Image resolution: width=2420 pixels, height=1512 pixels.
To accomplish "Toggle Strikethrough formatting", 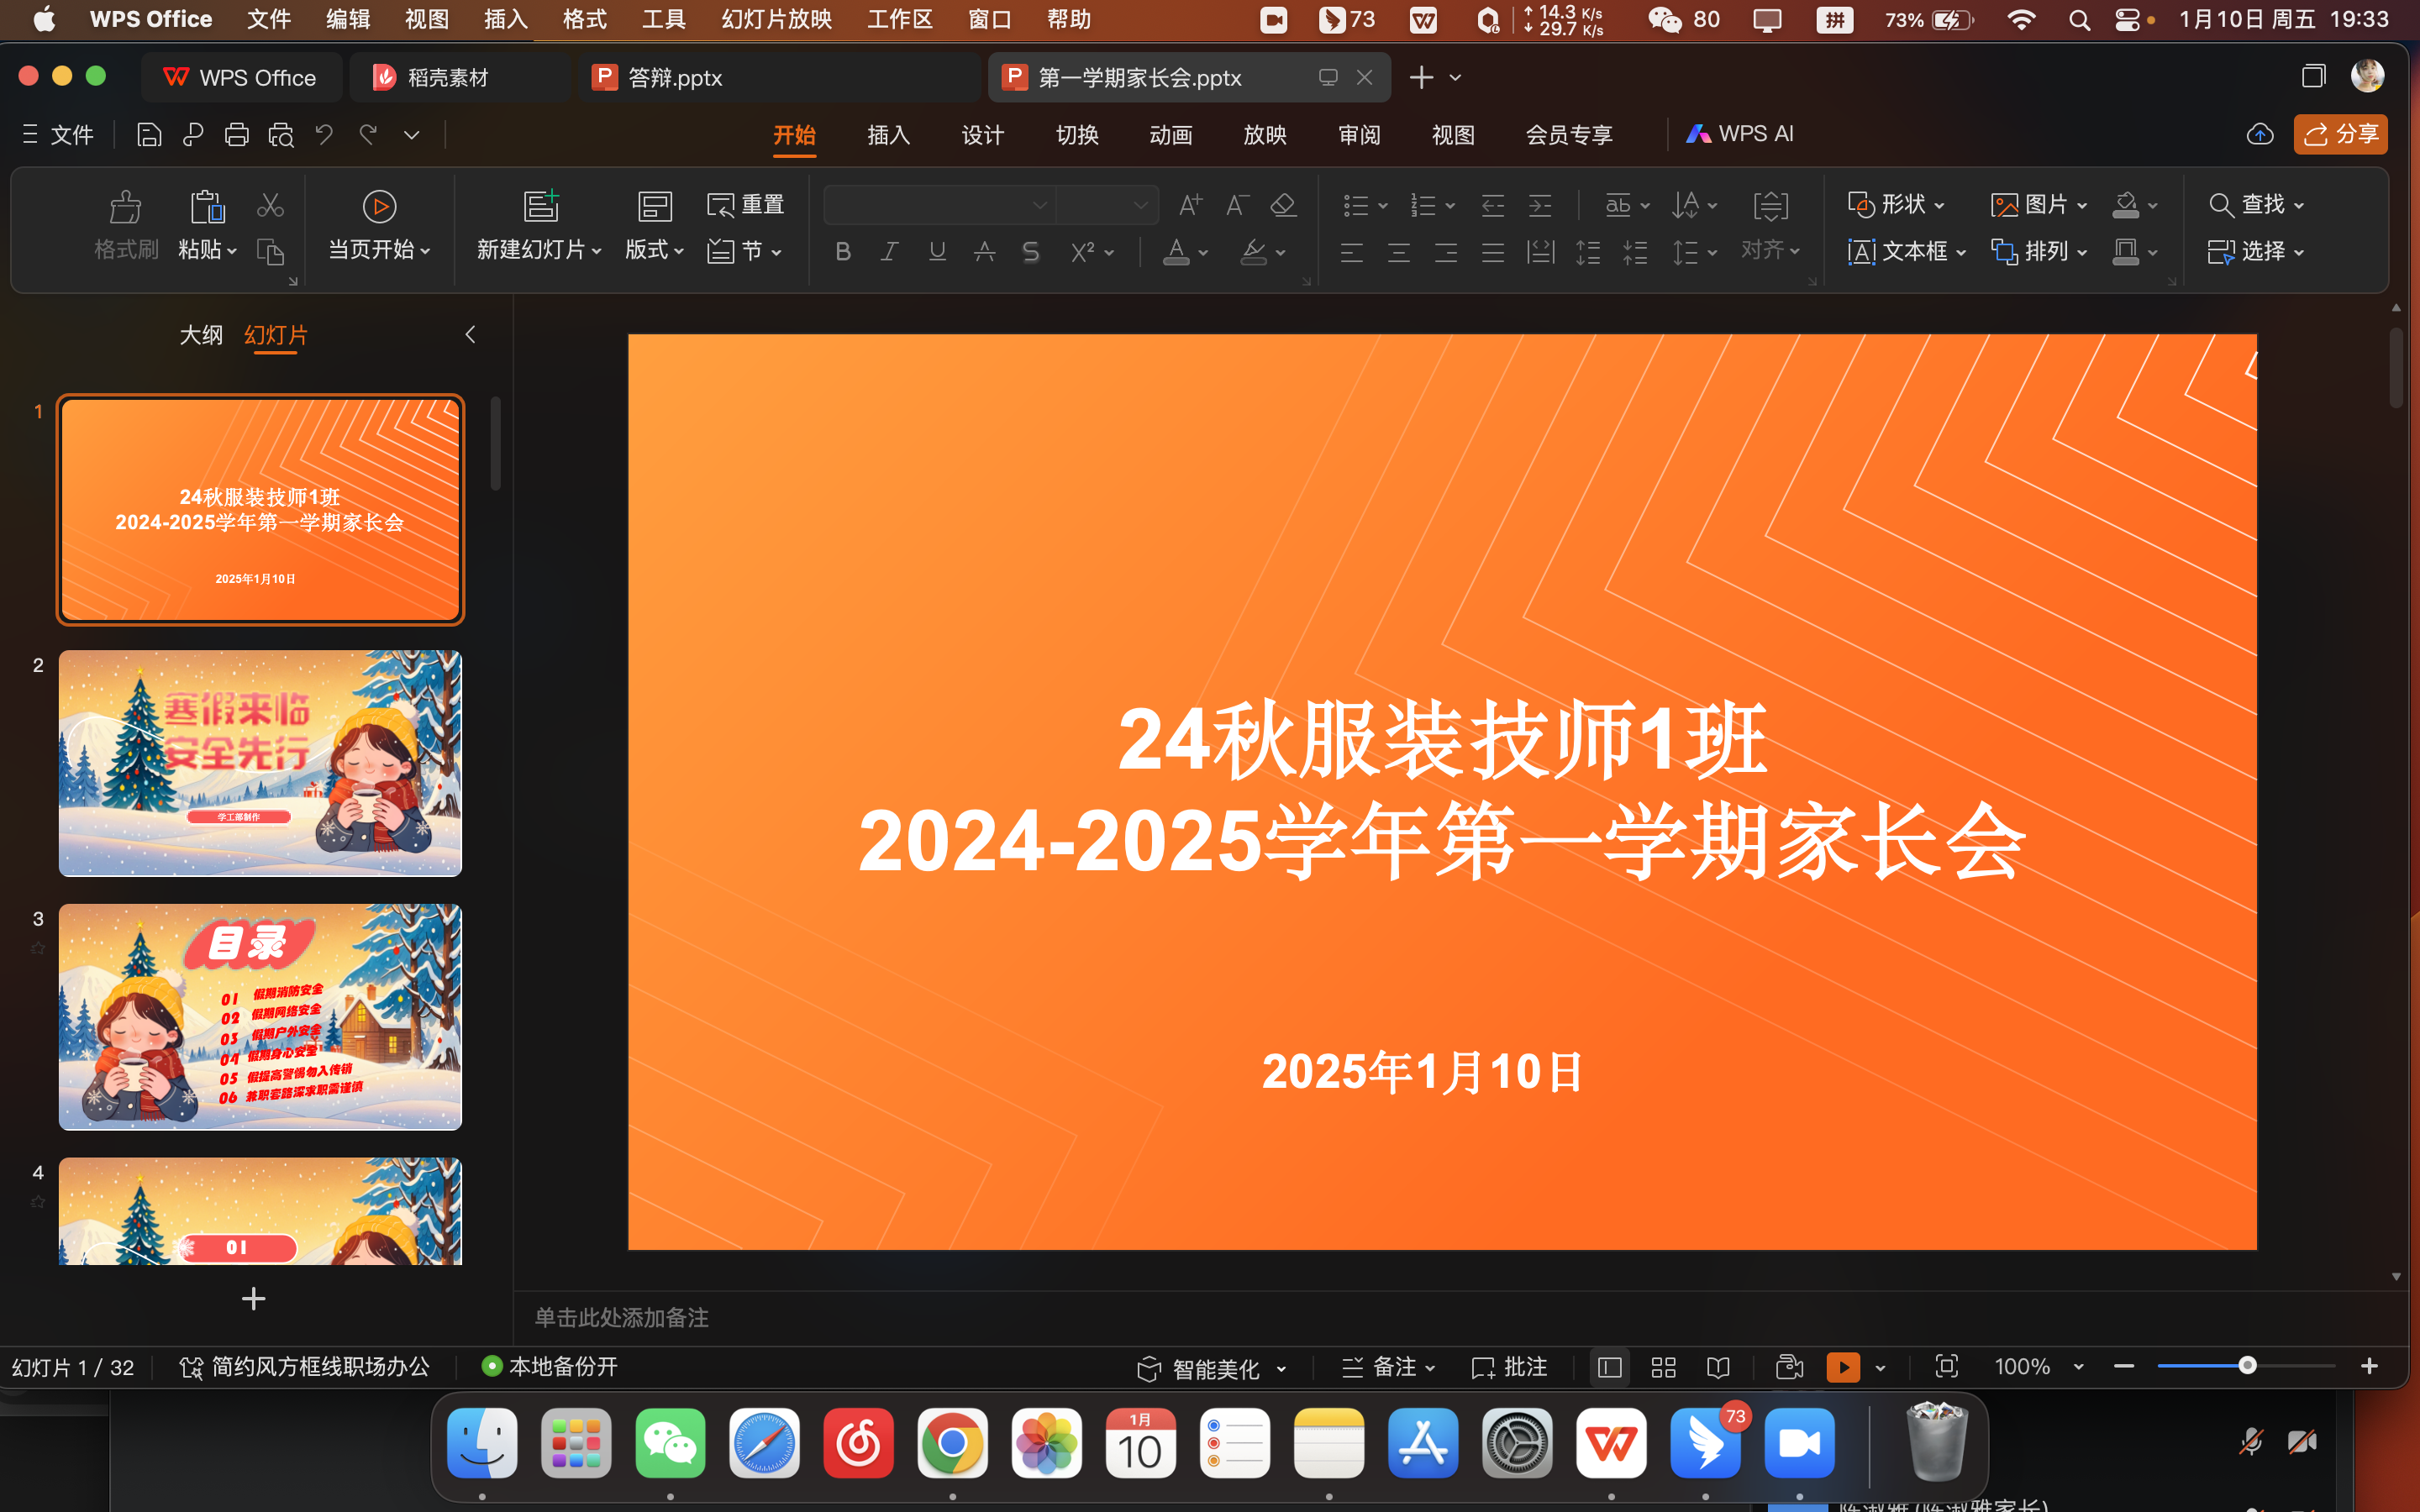I will 984,252.
